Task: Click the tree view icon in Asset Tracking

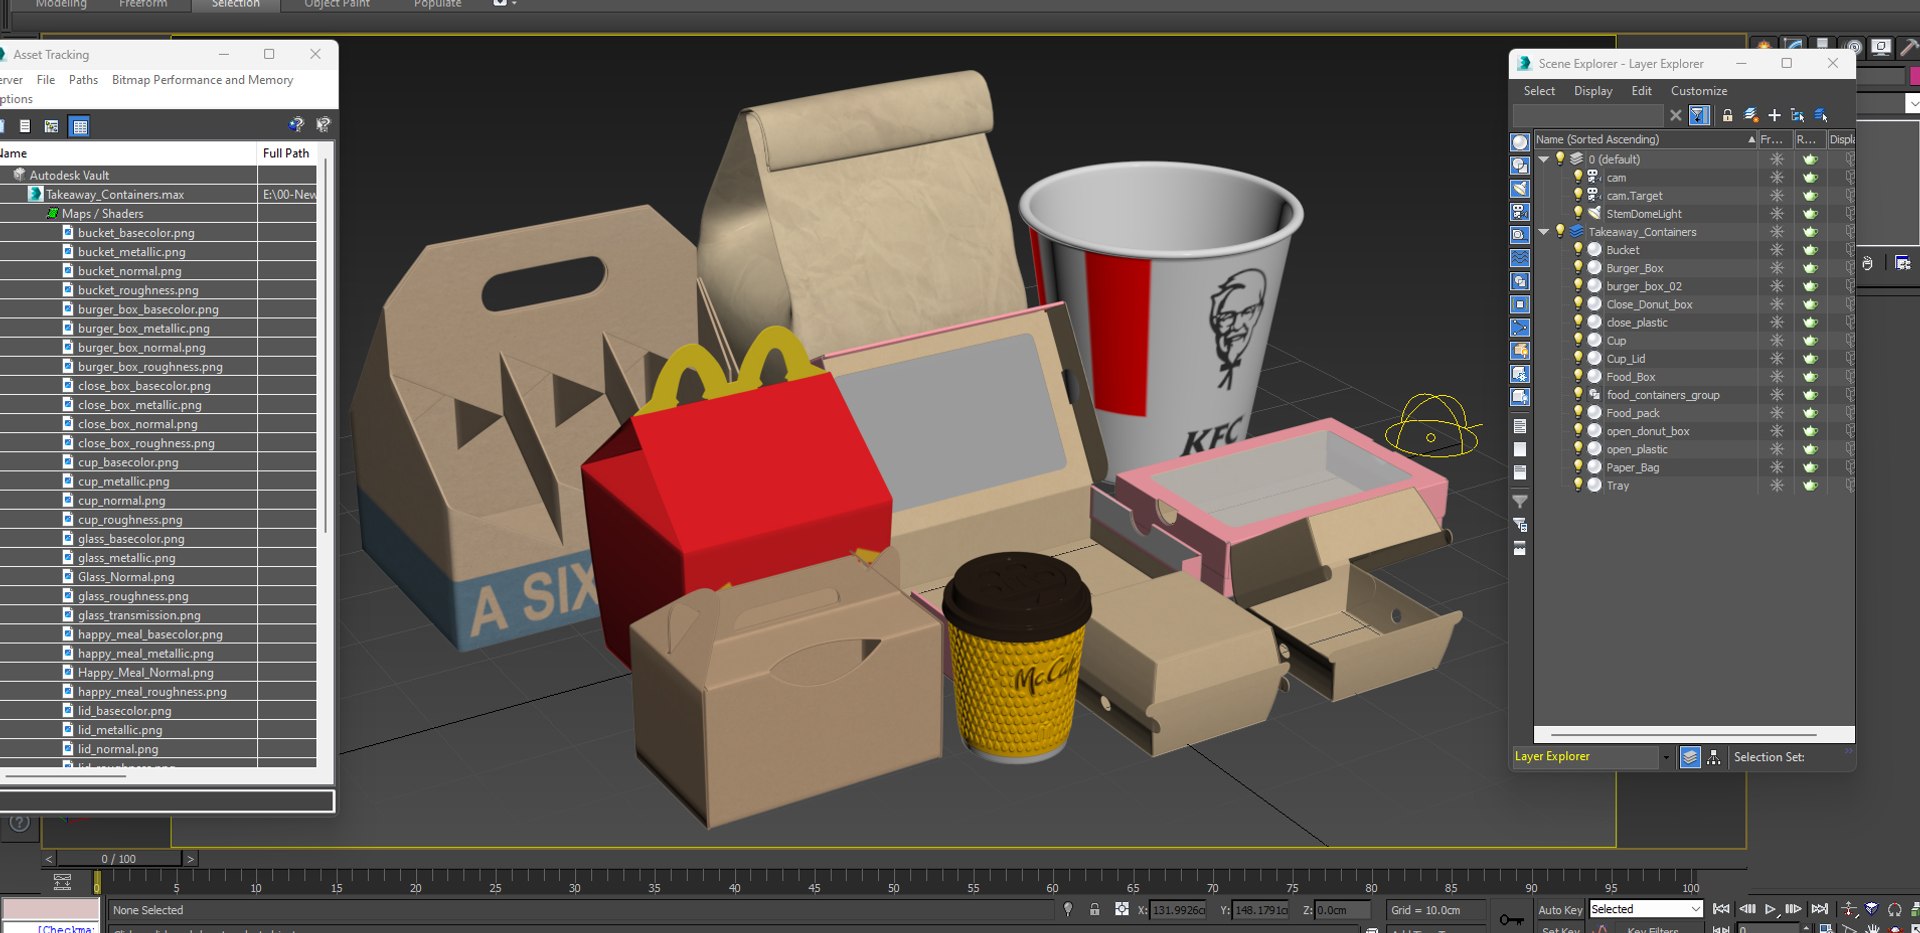Action: point(52,126)
